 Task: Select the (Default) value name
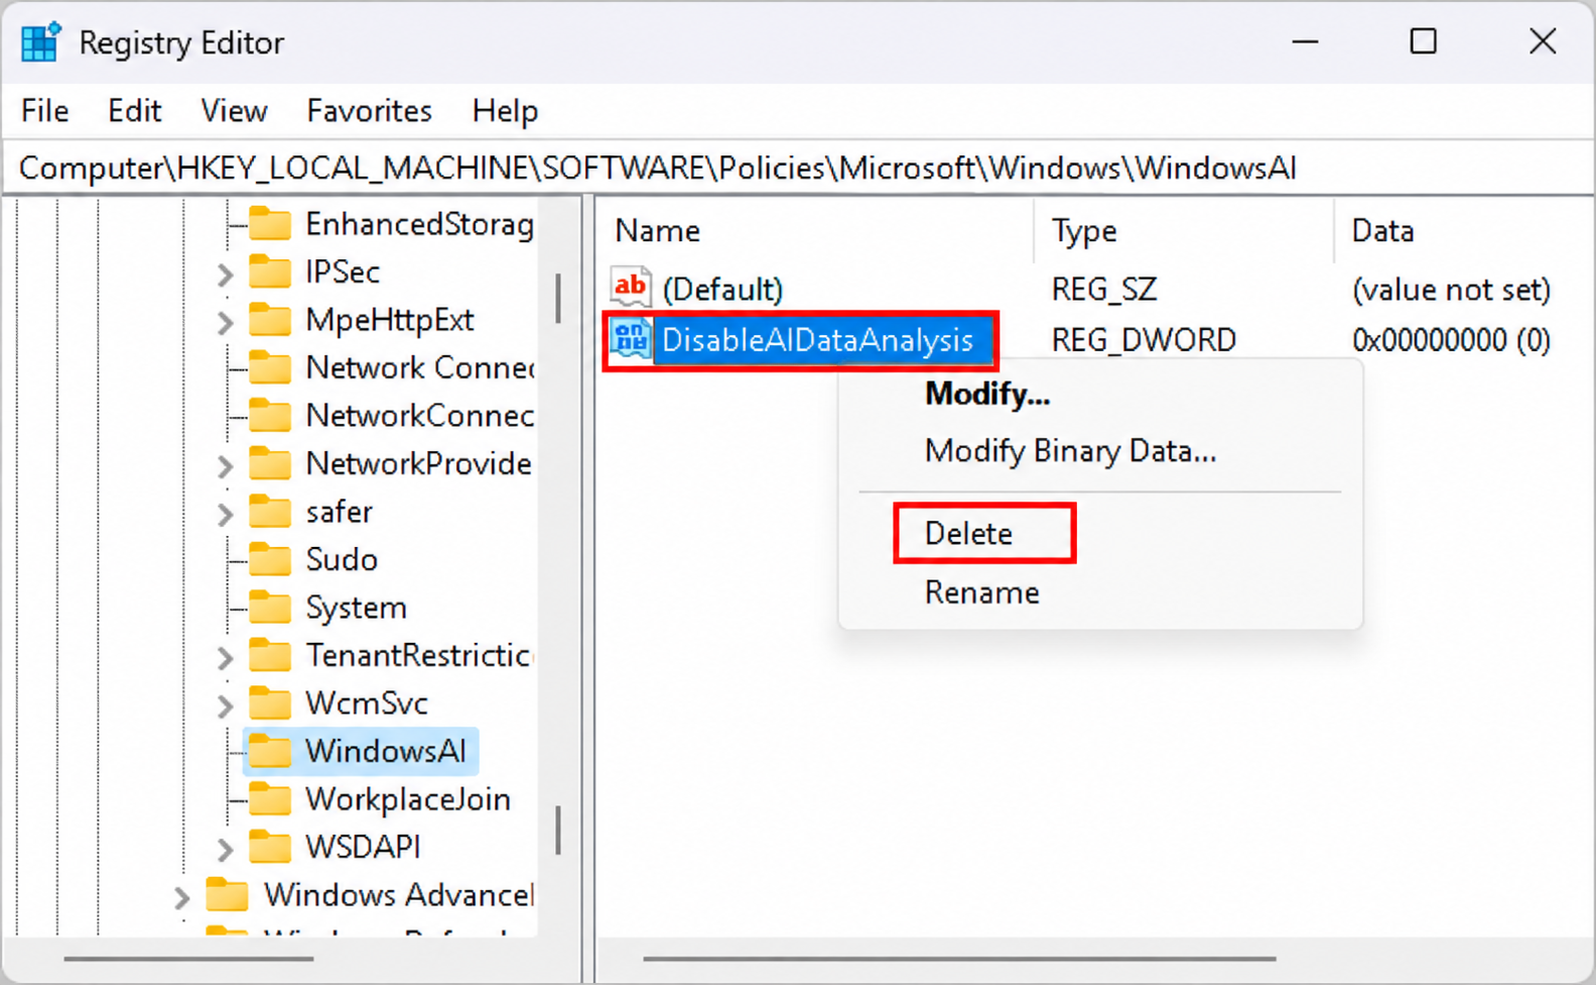pyautogui.click(x=723, y=290)
